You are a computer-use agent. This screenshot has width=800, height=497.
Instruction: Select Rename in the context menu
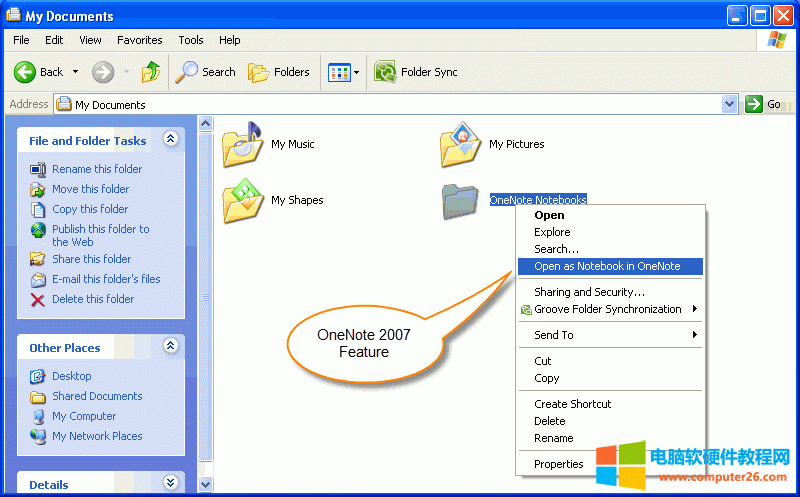(610, 438)
